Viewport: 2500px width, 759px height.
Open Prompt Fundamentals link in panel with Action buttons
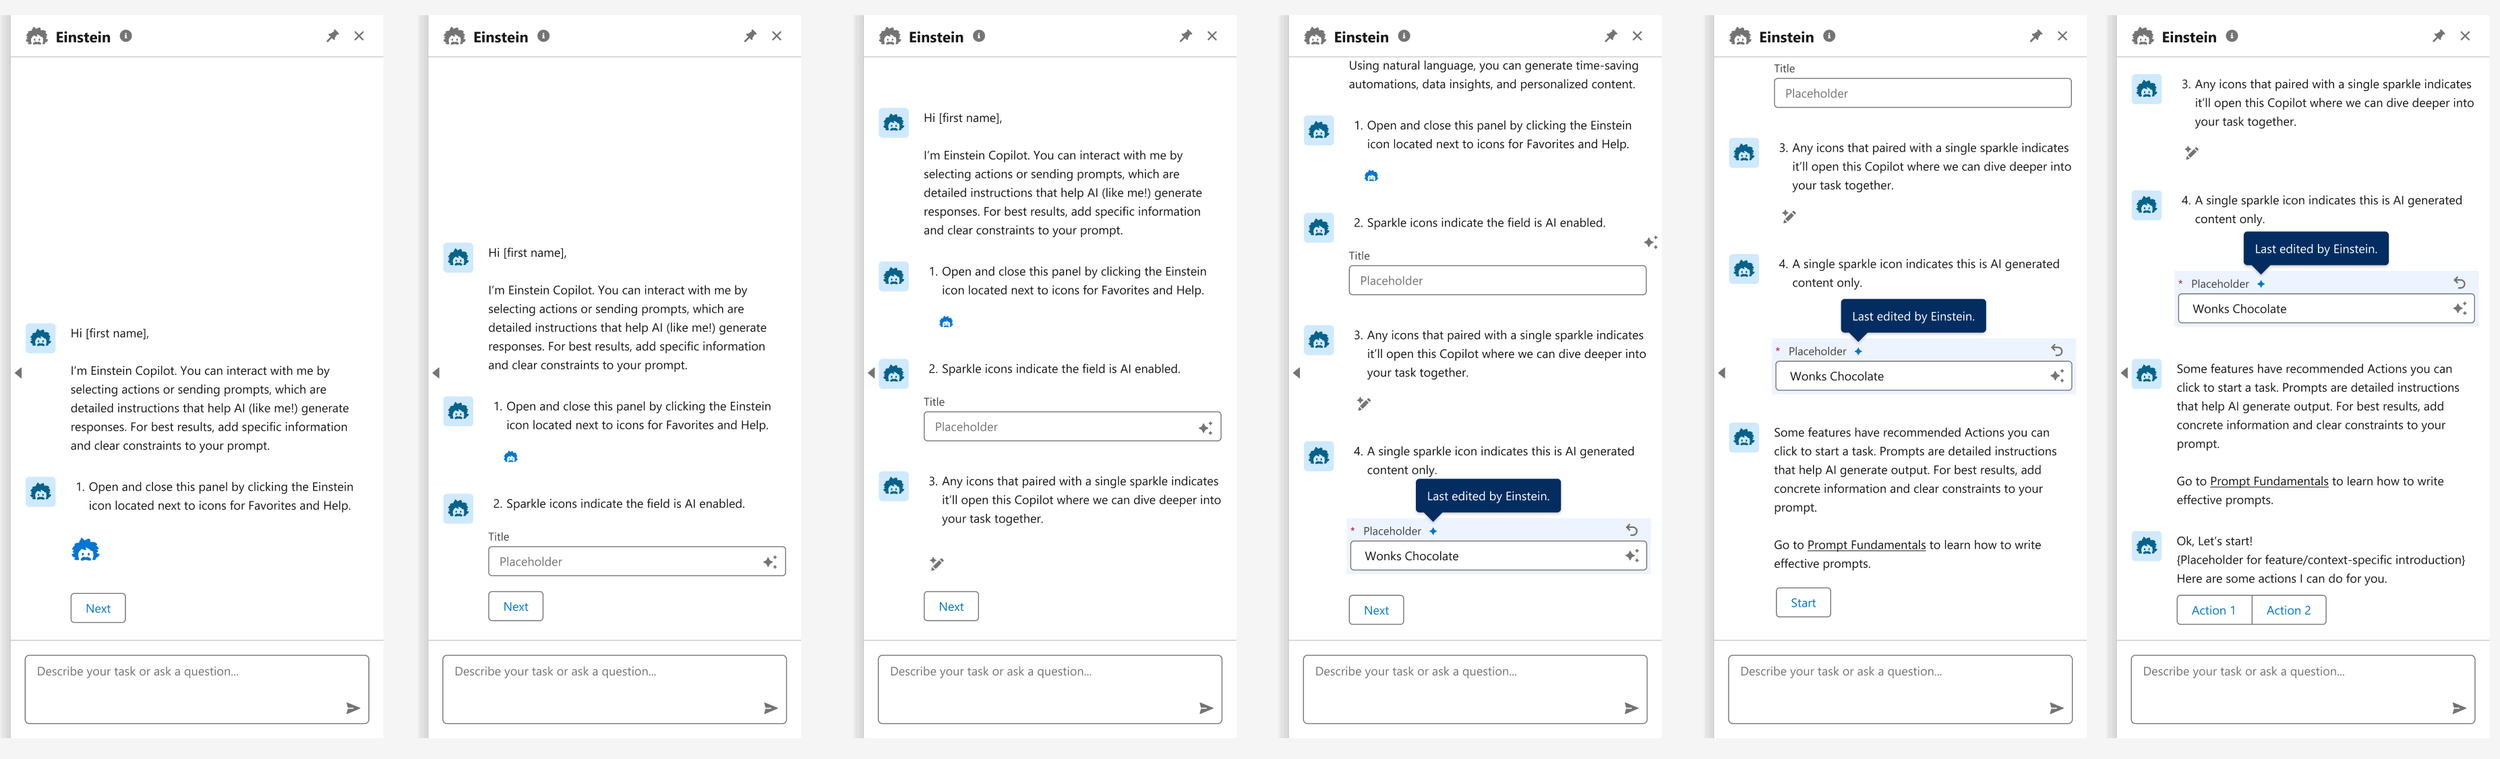pyautogui.click(x=2269, y=481)
